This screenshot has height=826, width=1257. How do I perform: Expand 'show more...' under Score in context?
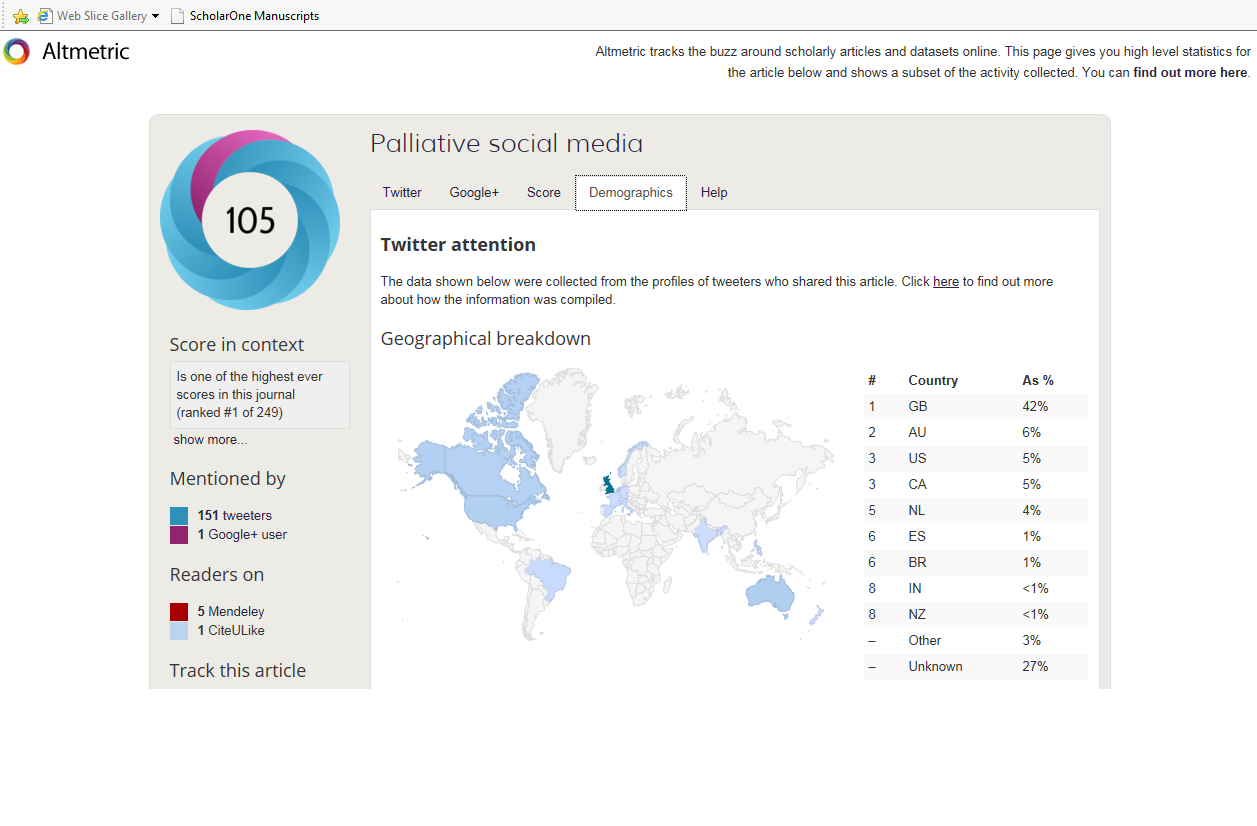click(x=210, y=440)
